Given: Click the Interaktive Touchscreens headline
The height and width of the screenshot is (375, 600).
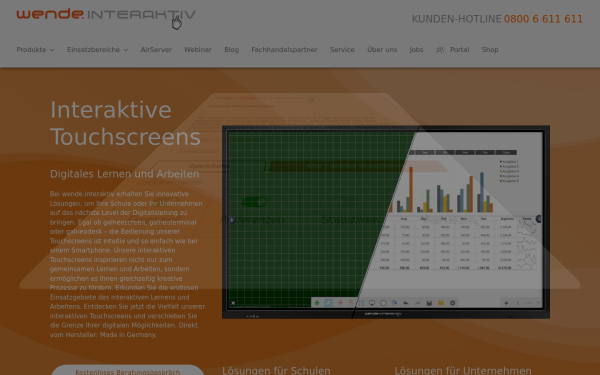Looking at the screenshot, I should (126, 123).
